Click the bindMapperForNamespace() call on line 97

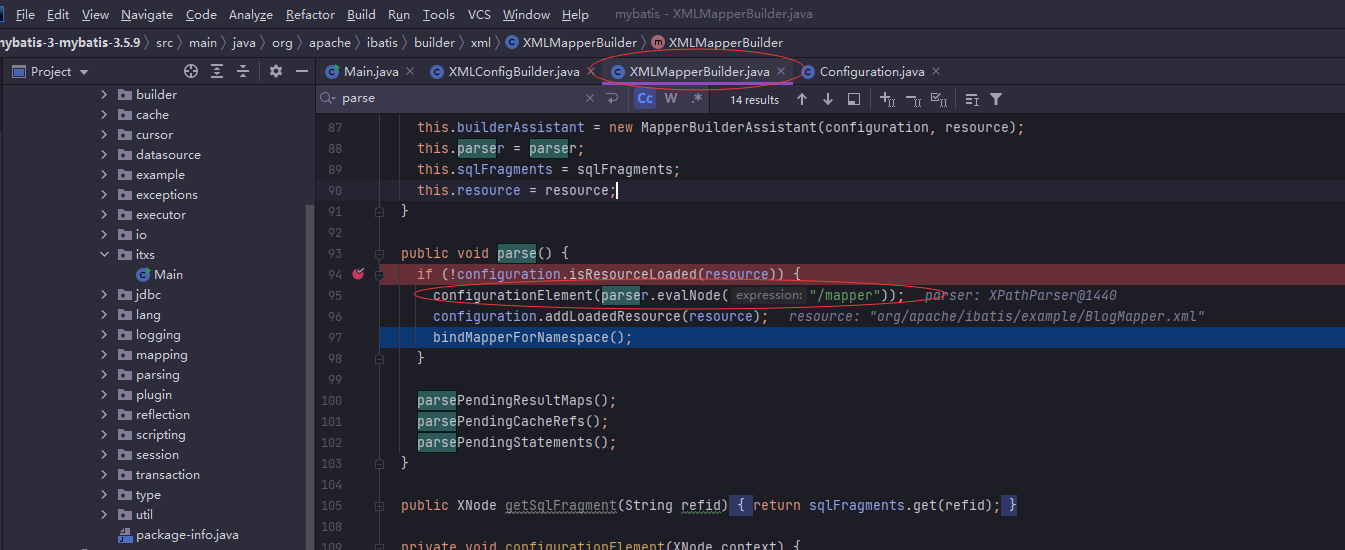(533, 337)
